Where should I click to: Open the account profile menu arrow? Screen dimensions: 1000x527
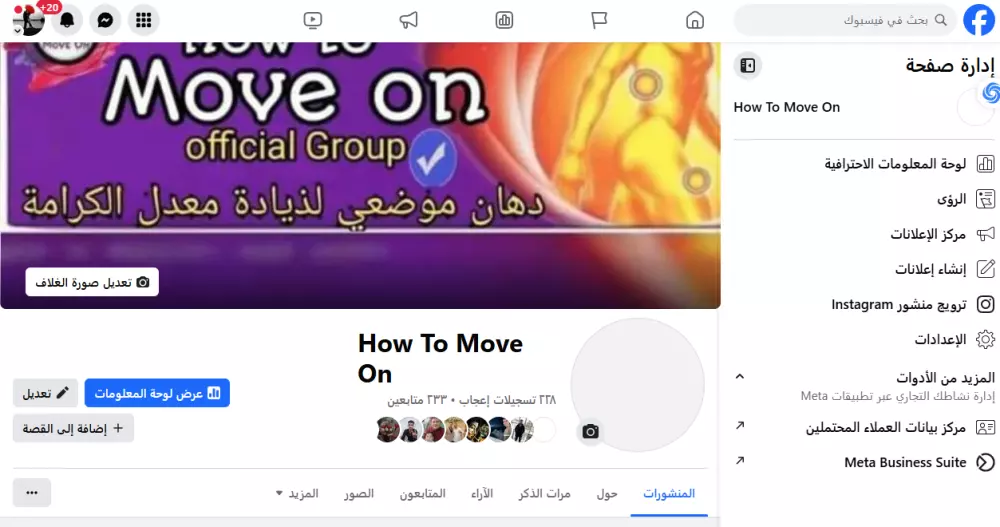coord(17,31)
